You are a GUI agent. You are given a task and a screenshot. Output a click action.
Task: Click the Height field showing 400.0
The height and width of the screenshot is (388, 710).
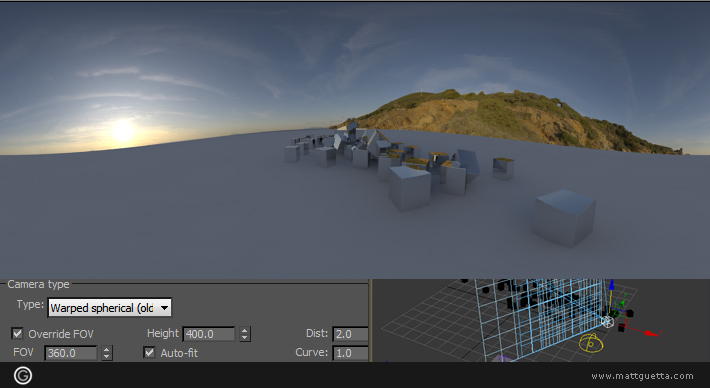(209, 334)
